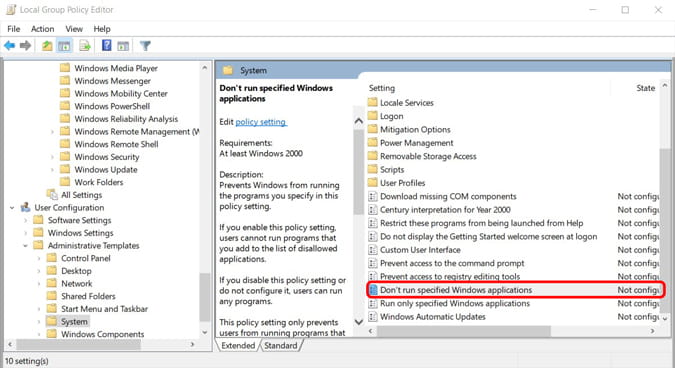
Task: Click the Up one level folder icon
Action: [x=47, y=45]
